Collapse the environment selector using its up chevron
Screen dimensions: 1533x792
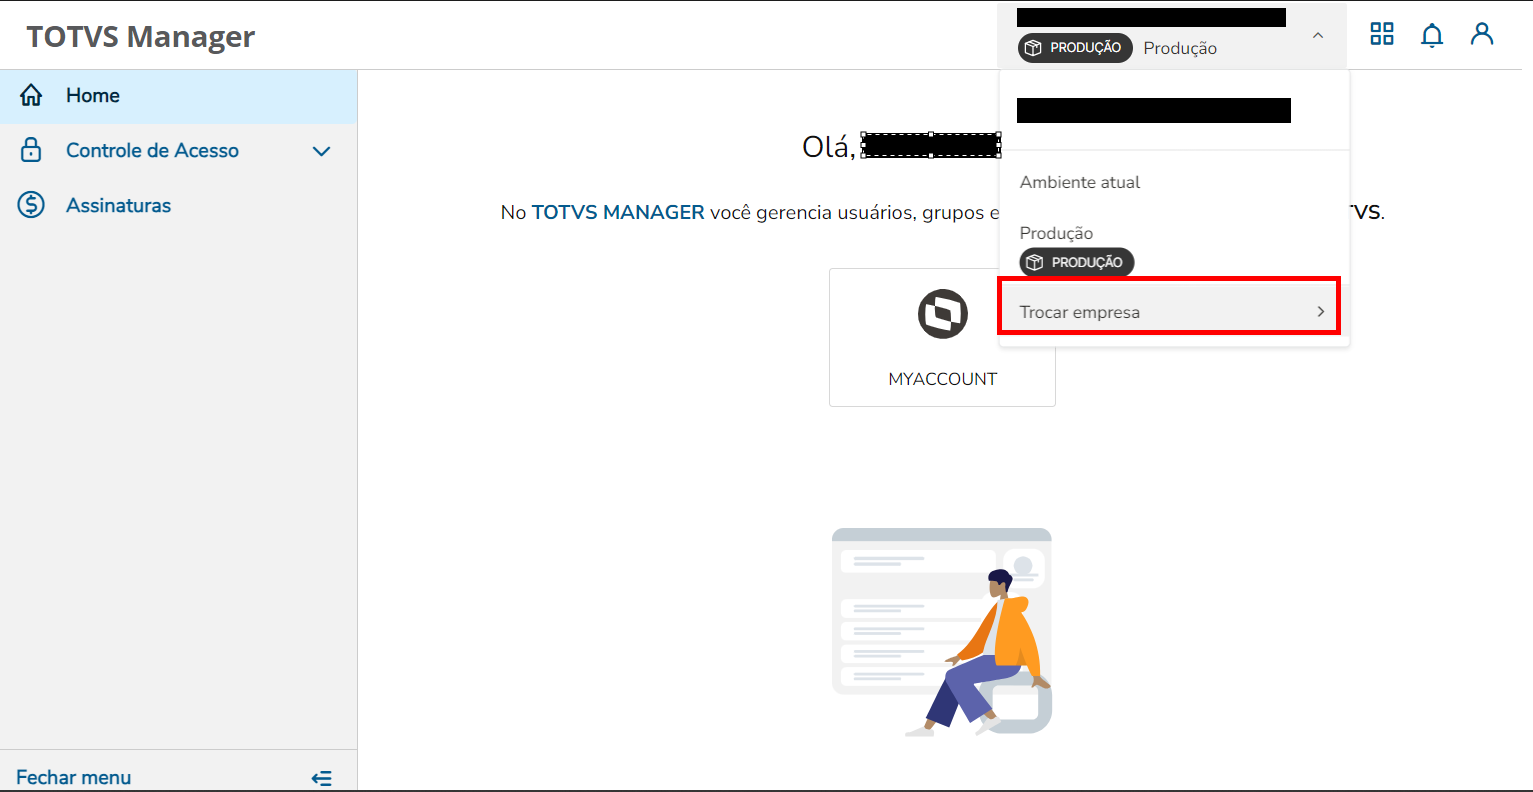click(1318, 36)
